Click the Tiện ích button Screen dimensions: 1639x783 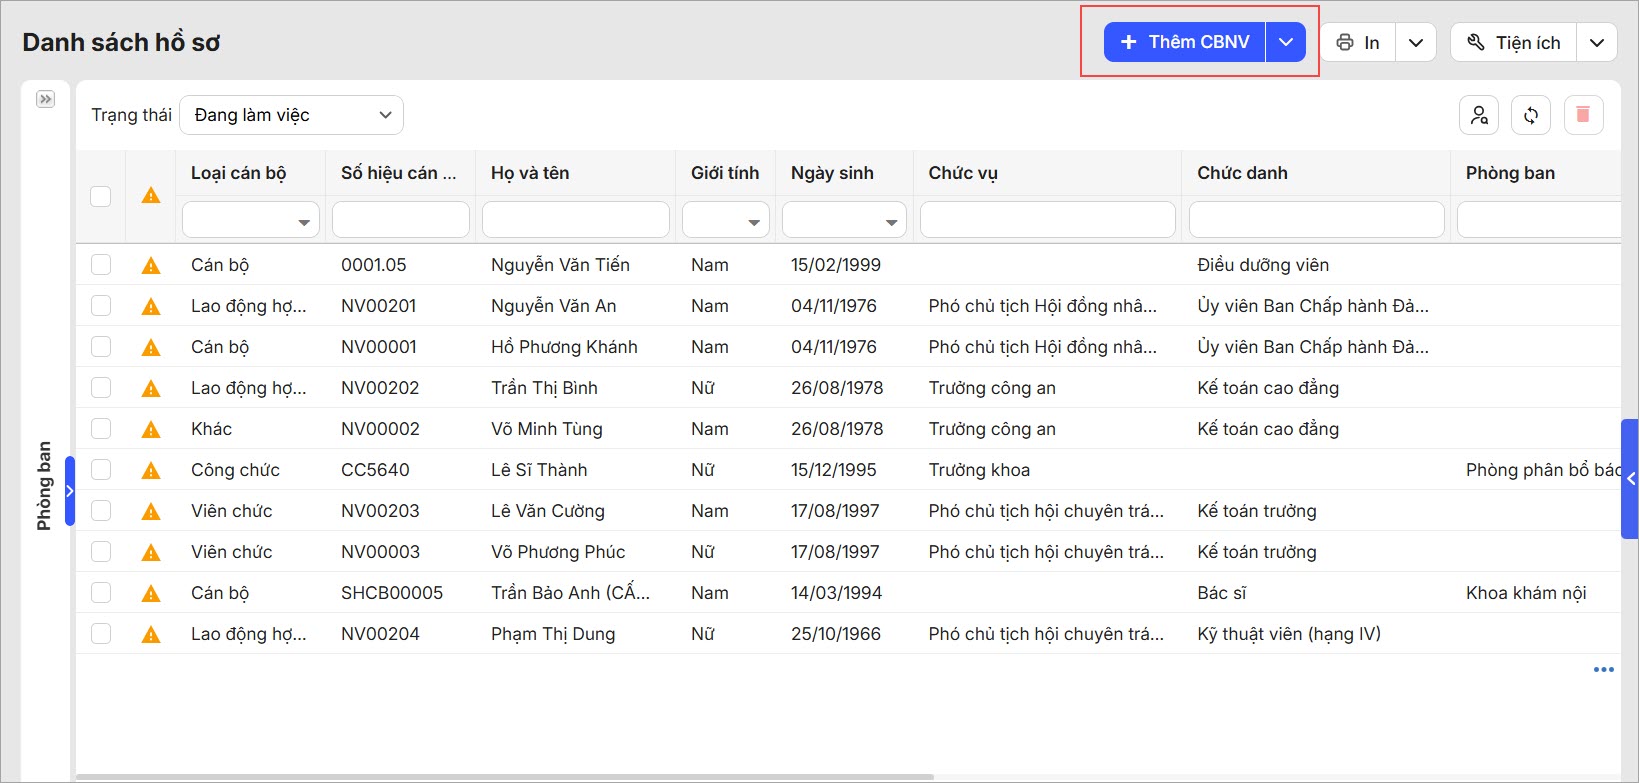pyautogui.click(x=1514, y=42)
